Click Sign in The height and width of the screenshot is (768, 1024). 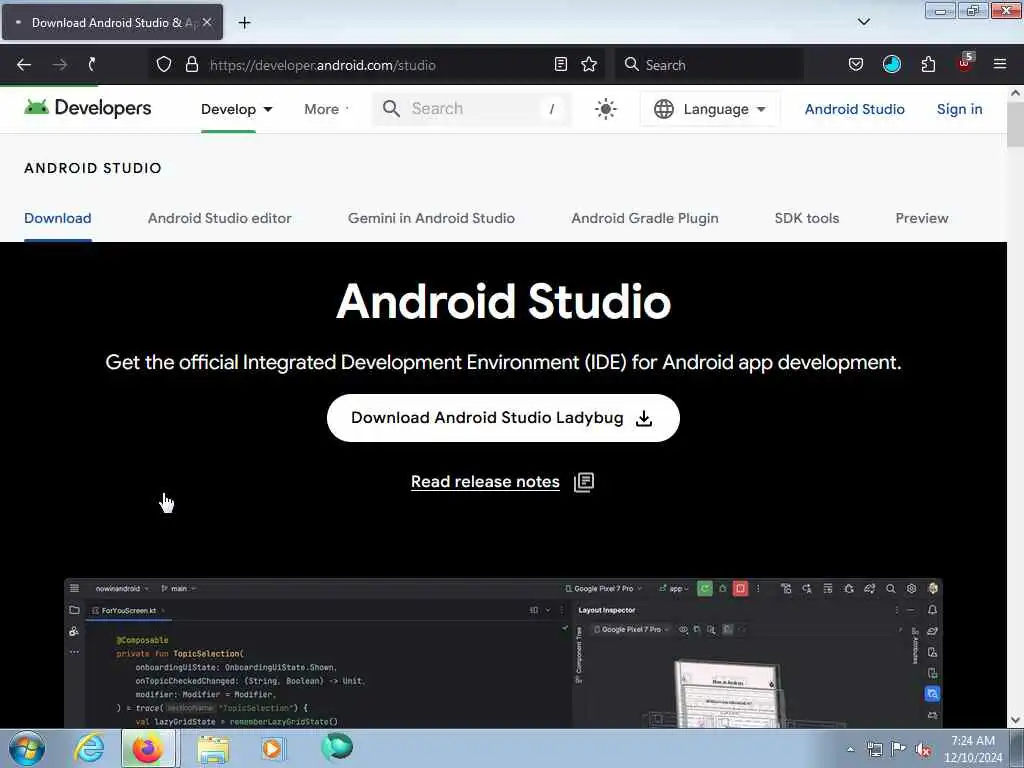pyautogui.click(x=959, y=109)
